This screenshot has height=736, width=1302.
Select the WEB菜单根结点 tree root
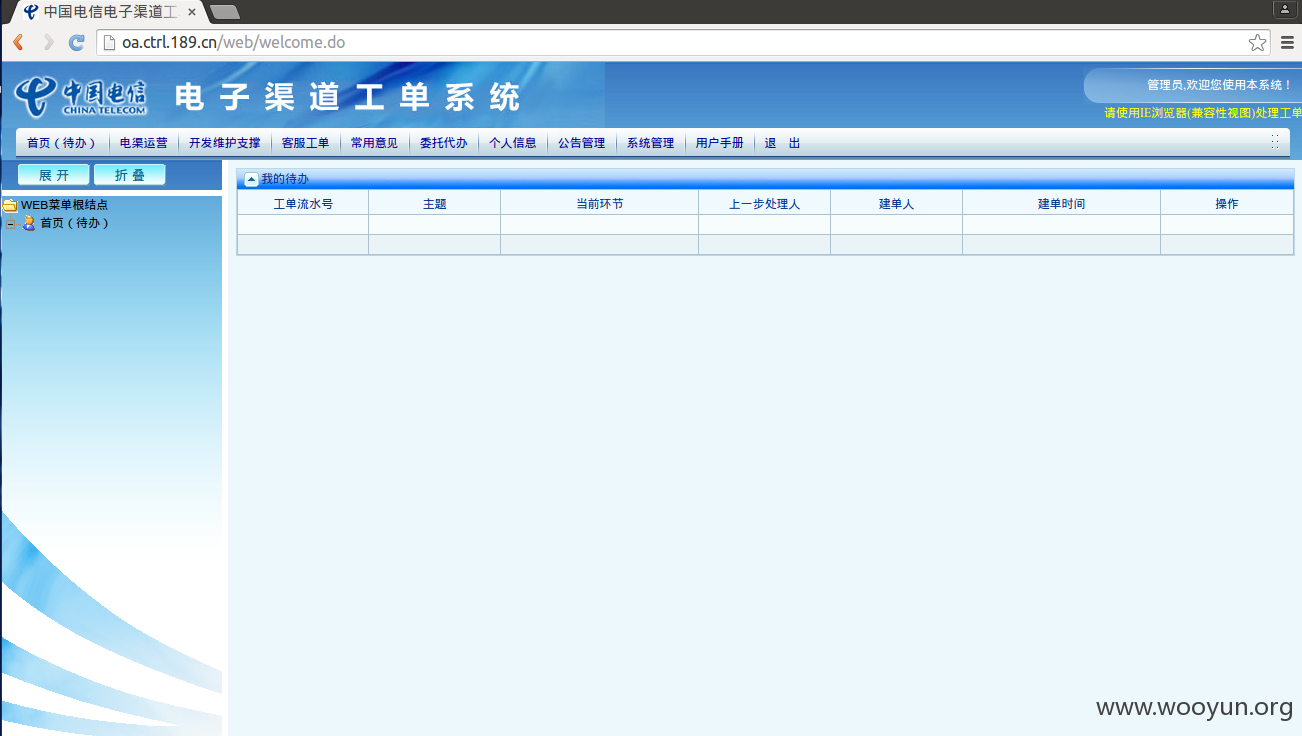[x=65, y=205]
